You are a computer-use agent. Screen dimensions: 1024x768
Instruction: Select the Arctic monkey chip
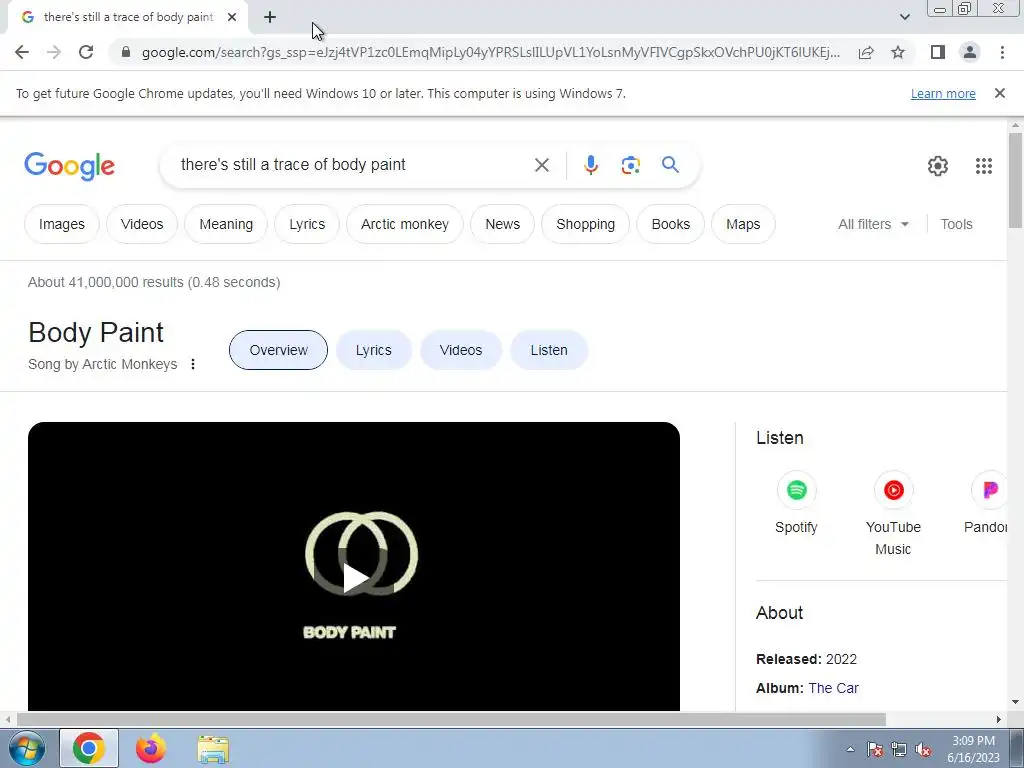405,224
